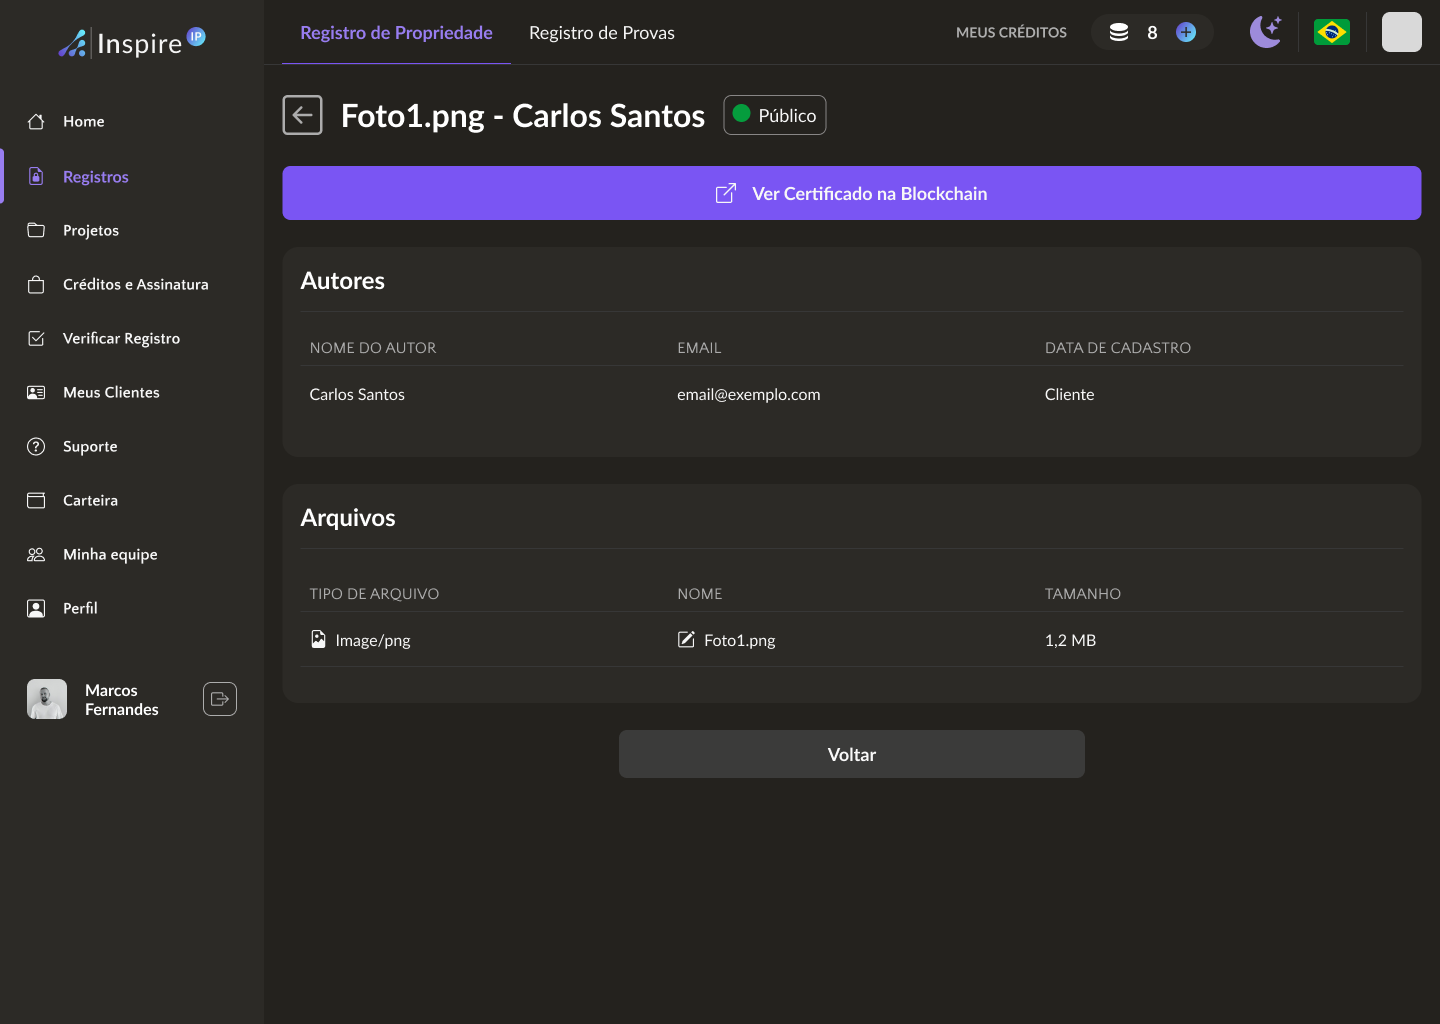Click the logout icon beside Marcos Fernandes
The height and width of the screenshot is (1024, 1440).
pos(220,699)
